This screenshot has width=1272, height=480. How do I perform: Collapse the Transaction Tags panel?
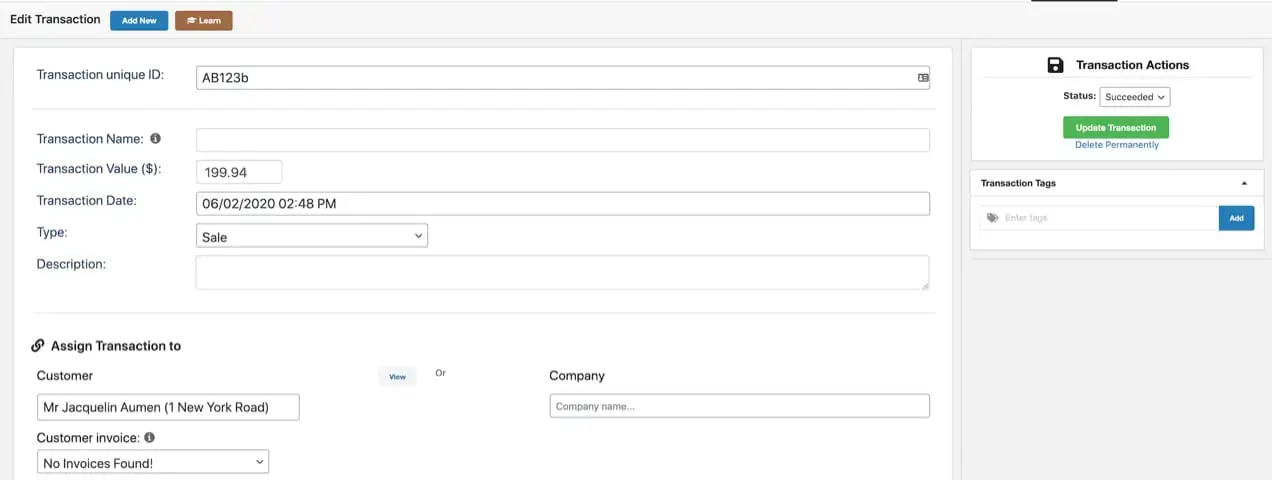point(1244,183)
